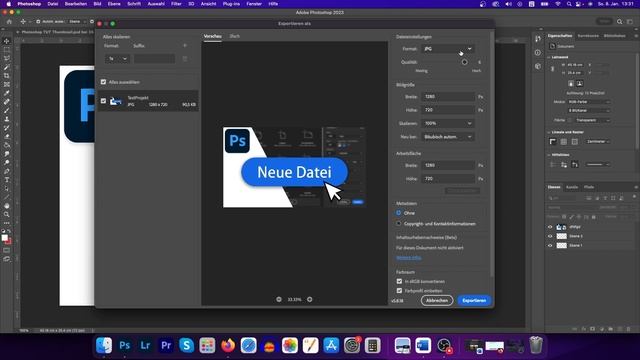Select the Move tool in the toolbar
The image size is (640, 360).
point(7,41)
